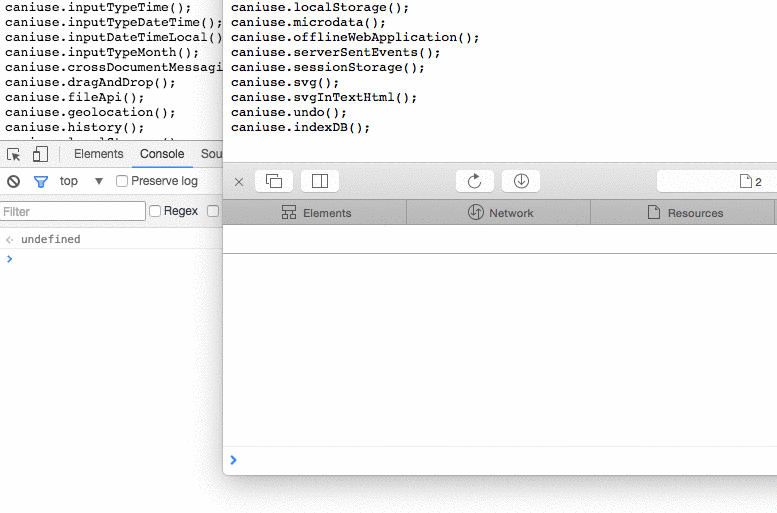Viewport: 777px width, 513px height.
Task: Reload the page from the inspector toolbar
Action: (x=475, y=181)
